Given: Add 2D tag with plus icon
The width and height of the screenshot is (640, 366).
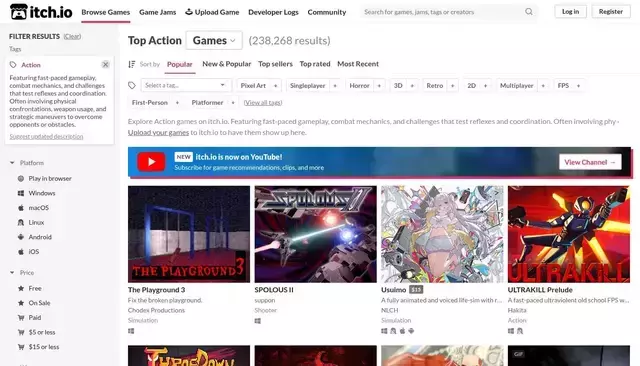Looking at the screenshot, I should click(485, 86).
